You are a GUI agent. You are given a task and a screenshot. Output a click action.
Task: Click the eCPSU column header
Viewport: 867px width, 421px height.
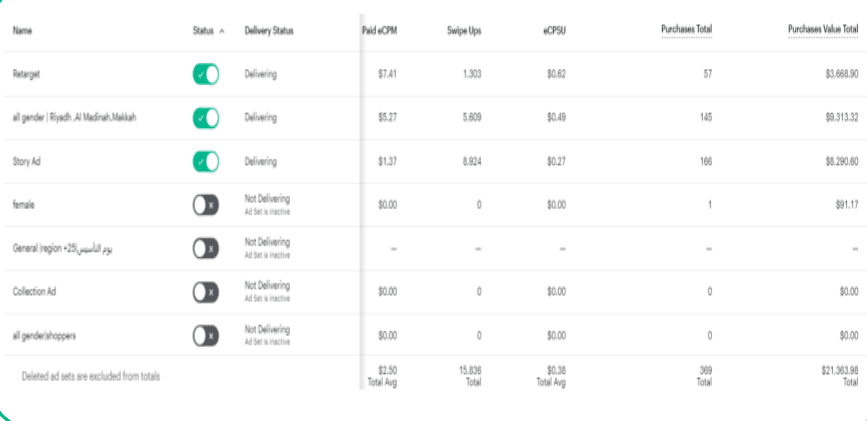click(x=554, y=31)
